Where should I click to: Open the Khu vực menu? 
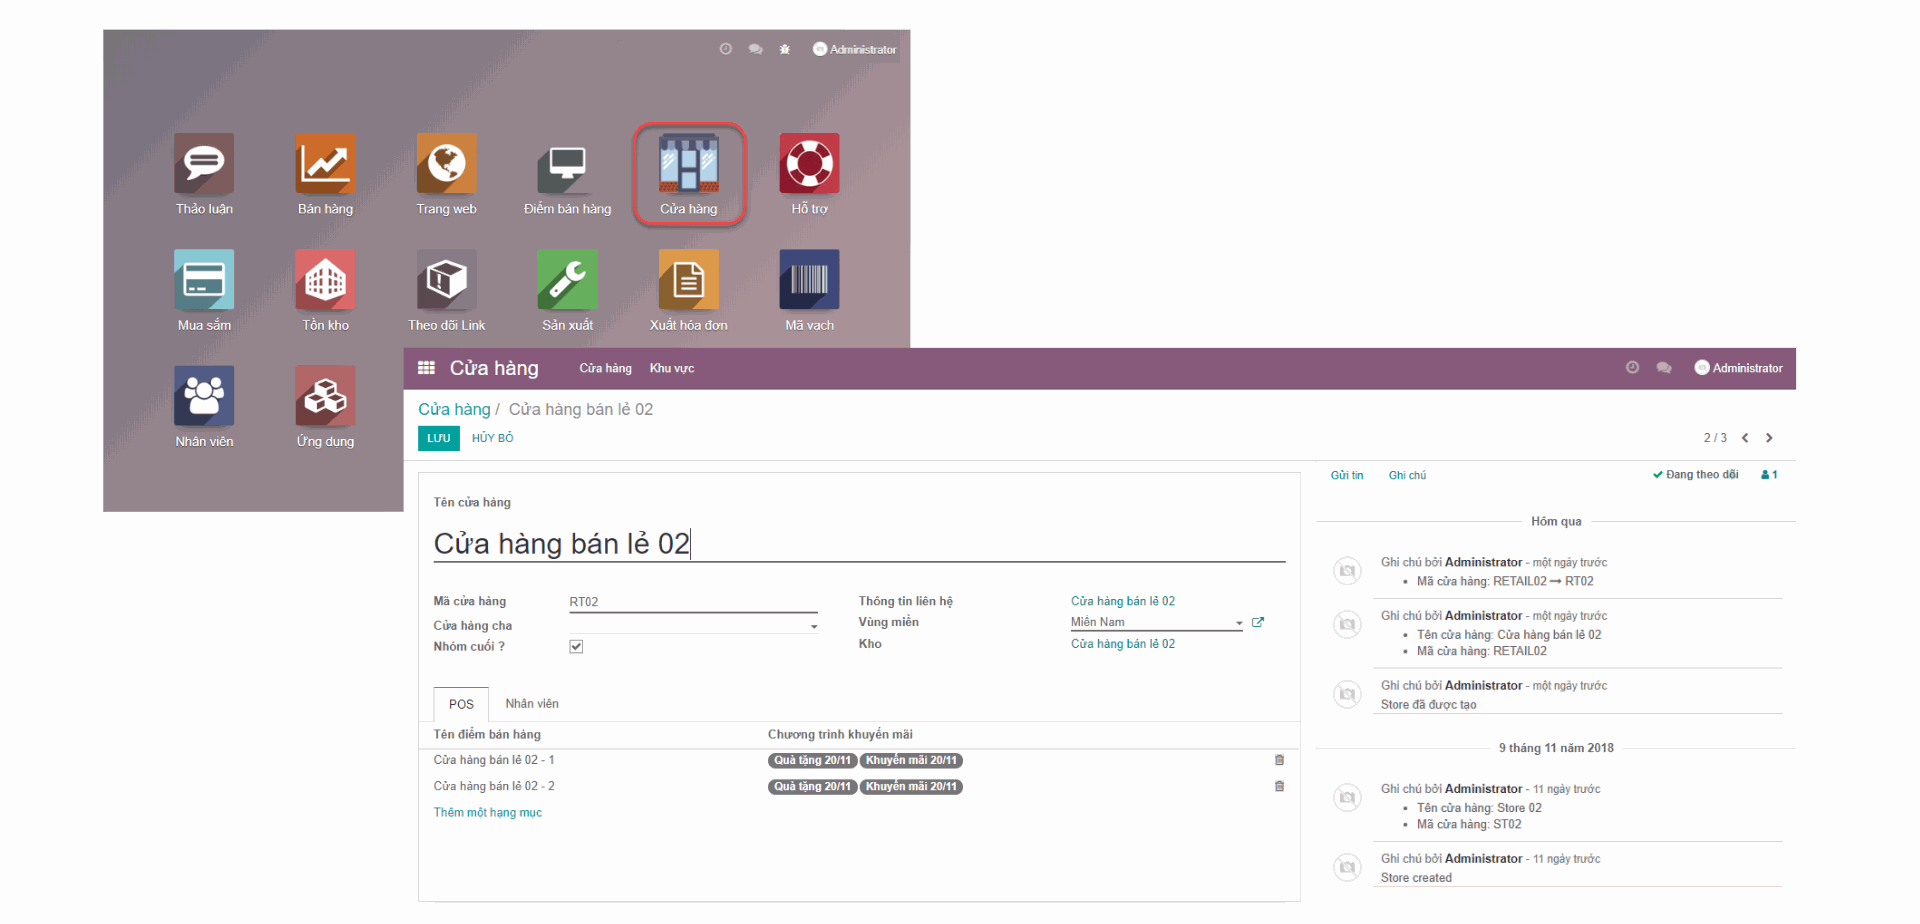tap(670, 367)
